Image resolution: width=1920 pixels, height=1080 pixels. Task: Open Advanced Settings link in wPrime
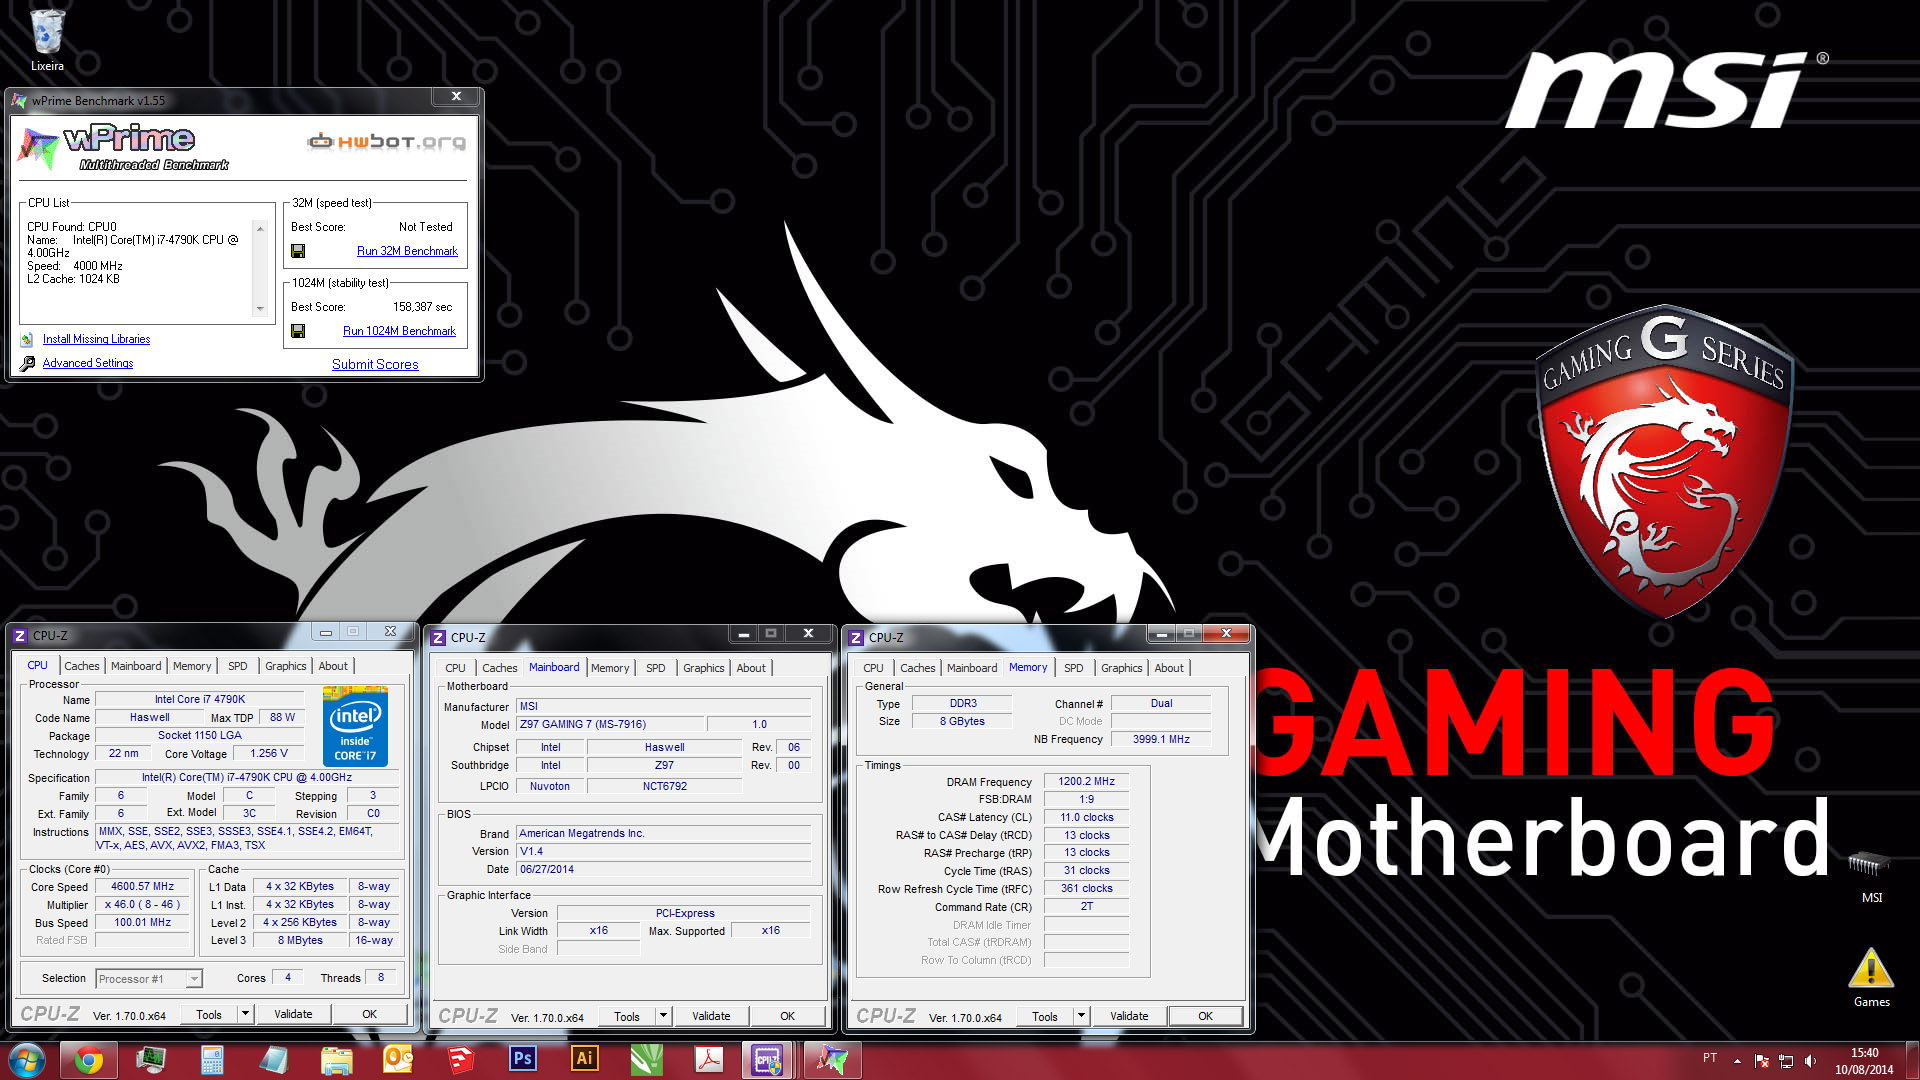click(x=88, y=363)
